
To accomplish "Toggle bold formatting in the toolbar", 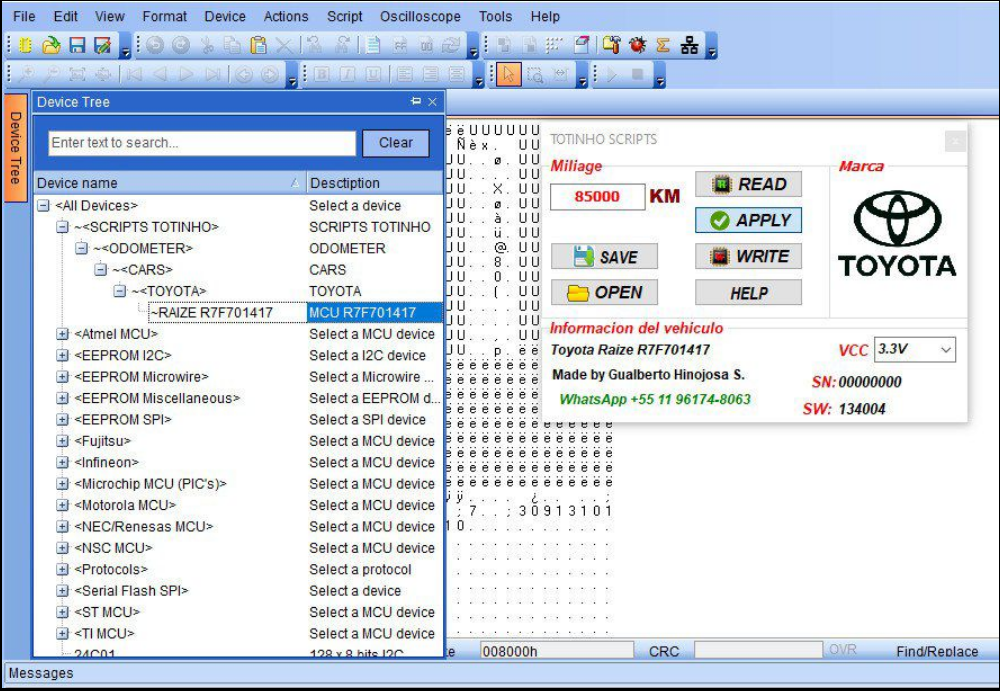I will [322, 74].
